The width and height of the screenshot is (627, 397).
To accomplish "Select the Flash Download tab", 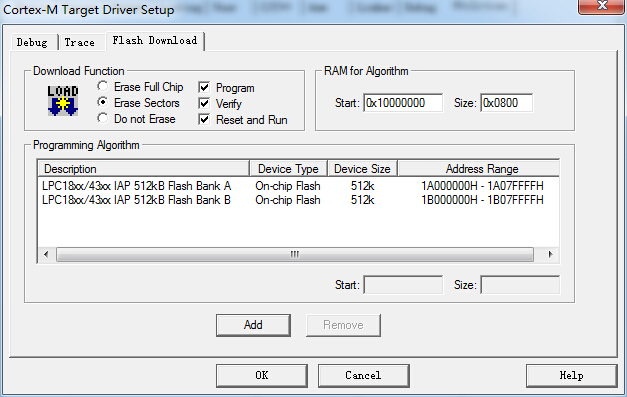I will [x=155, y=40].
